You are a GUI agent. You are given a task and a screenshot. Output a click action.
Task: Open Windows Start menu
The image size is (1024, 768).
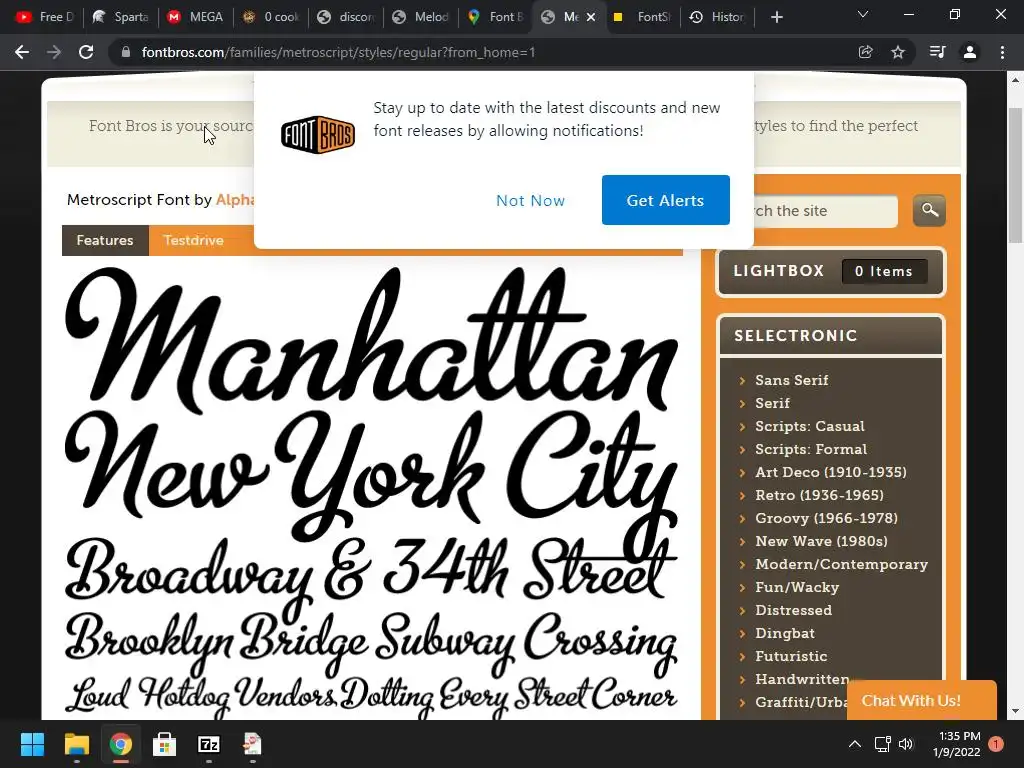coord(32,744)
